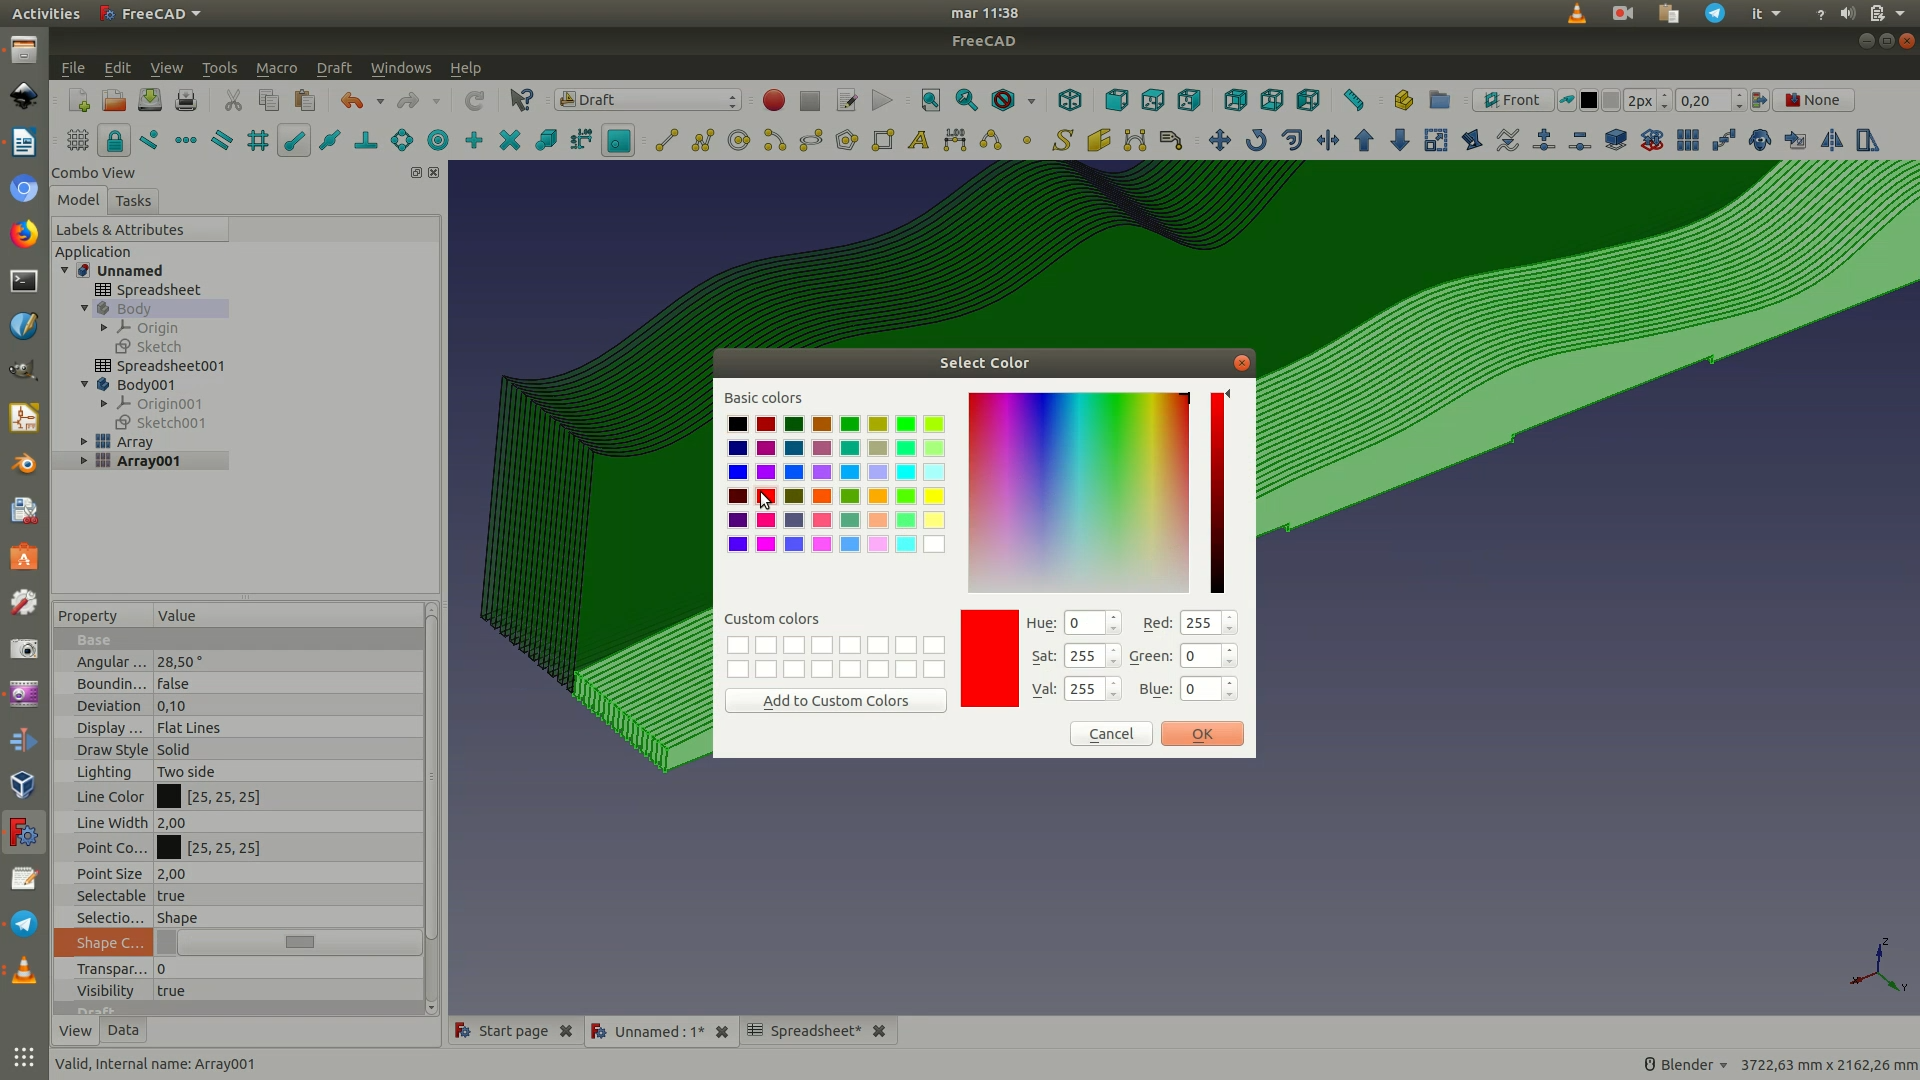Select the Draft Rotate tool

1256,141
